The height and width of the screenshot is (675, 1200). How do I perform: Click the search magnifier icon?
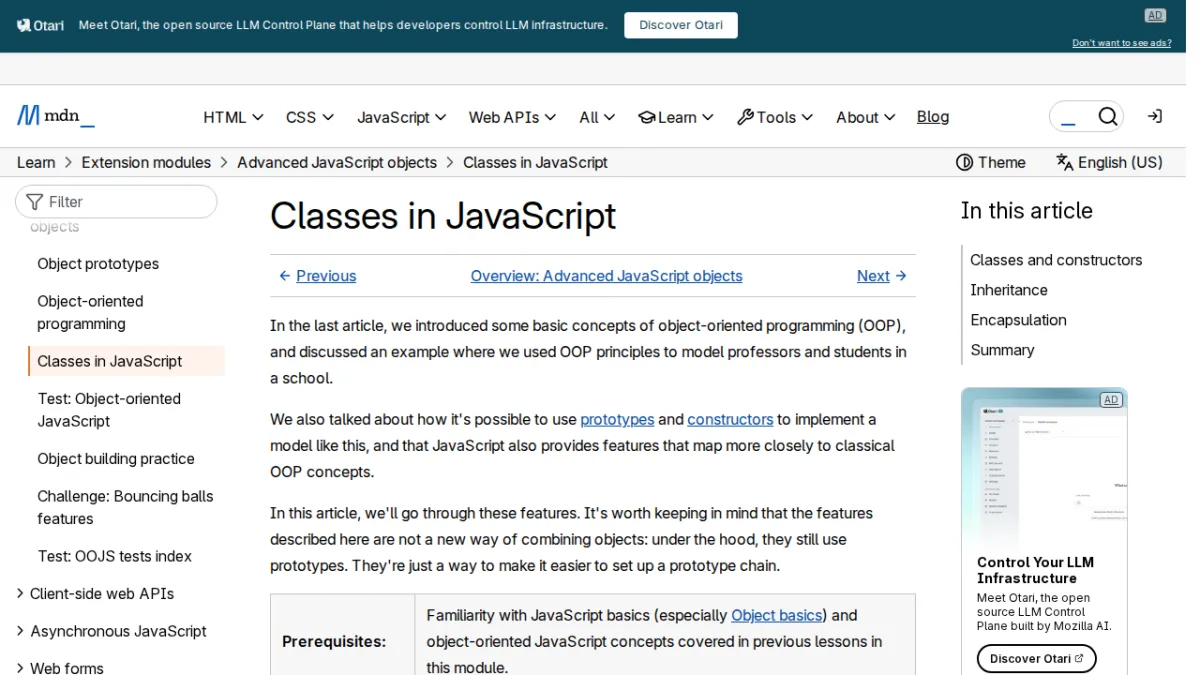(x=1107, y=117)
